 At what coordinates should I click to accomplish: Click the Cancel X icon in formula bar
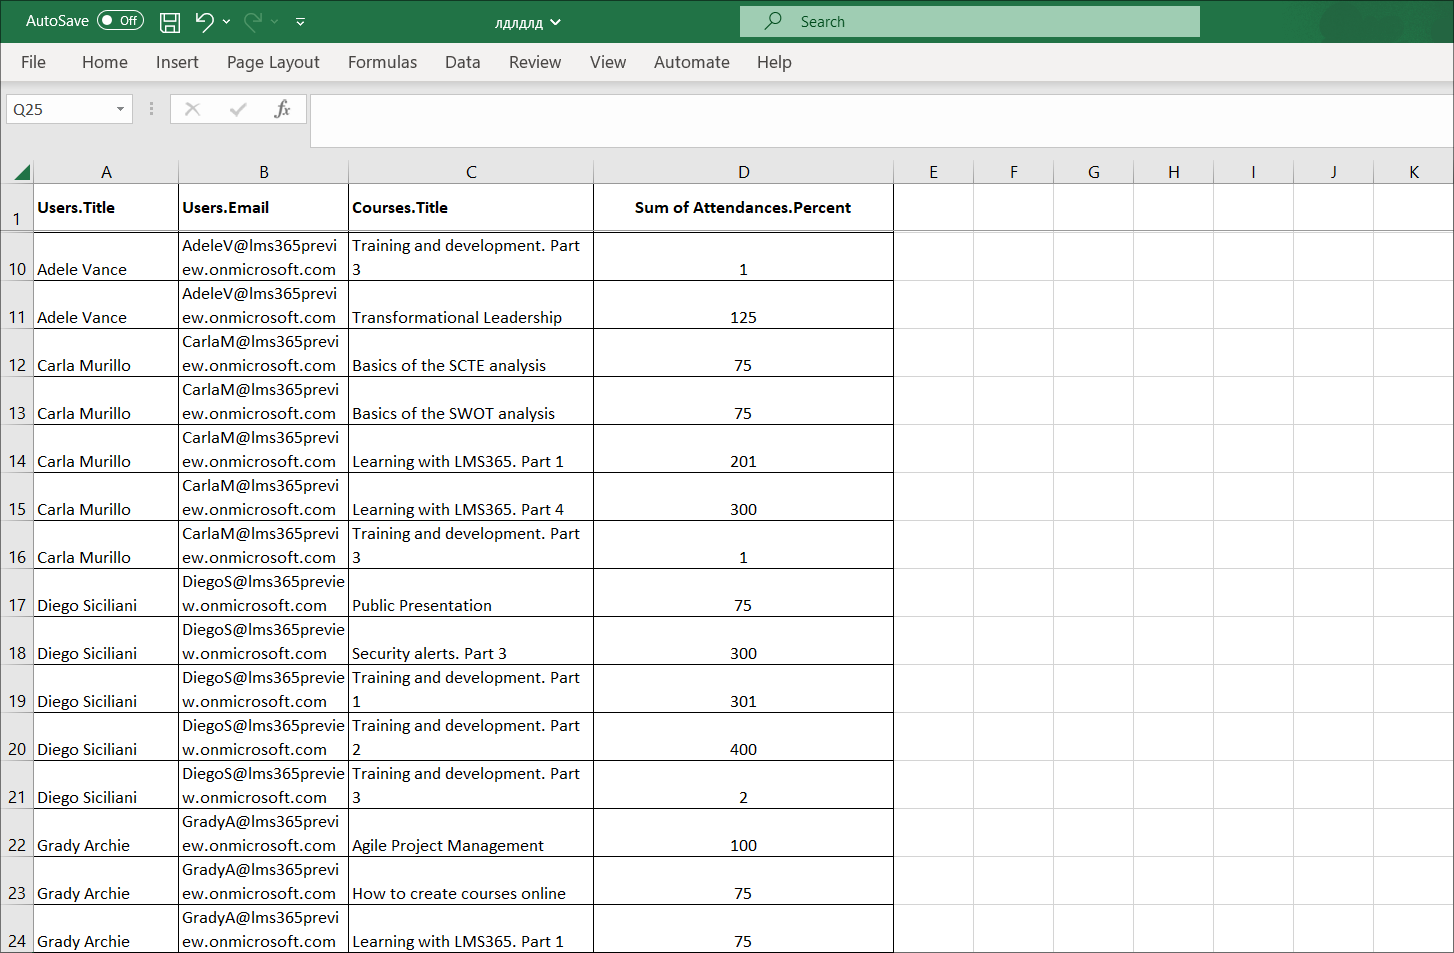pos(193,109)
